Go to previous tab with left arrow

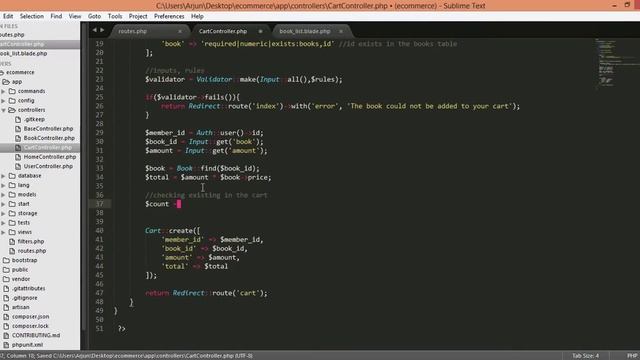coord(94,30)
